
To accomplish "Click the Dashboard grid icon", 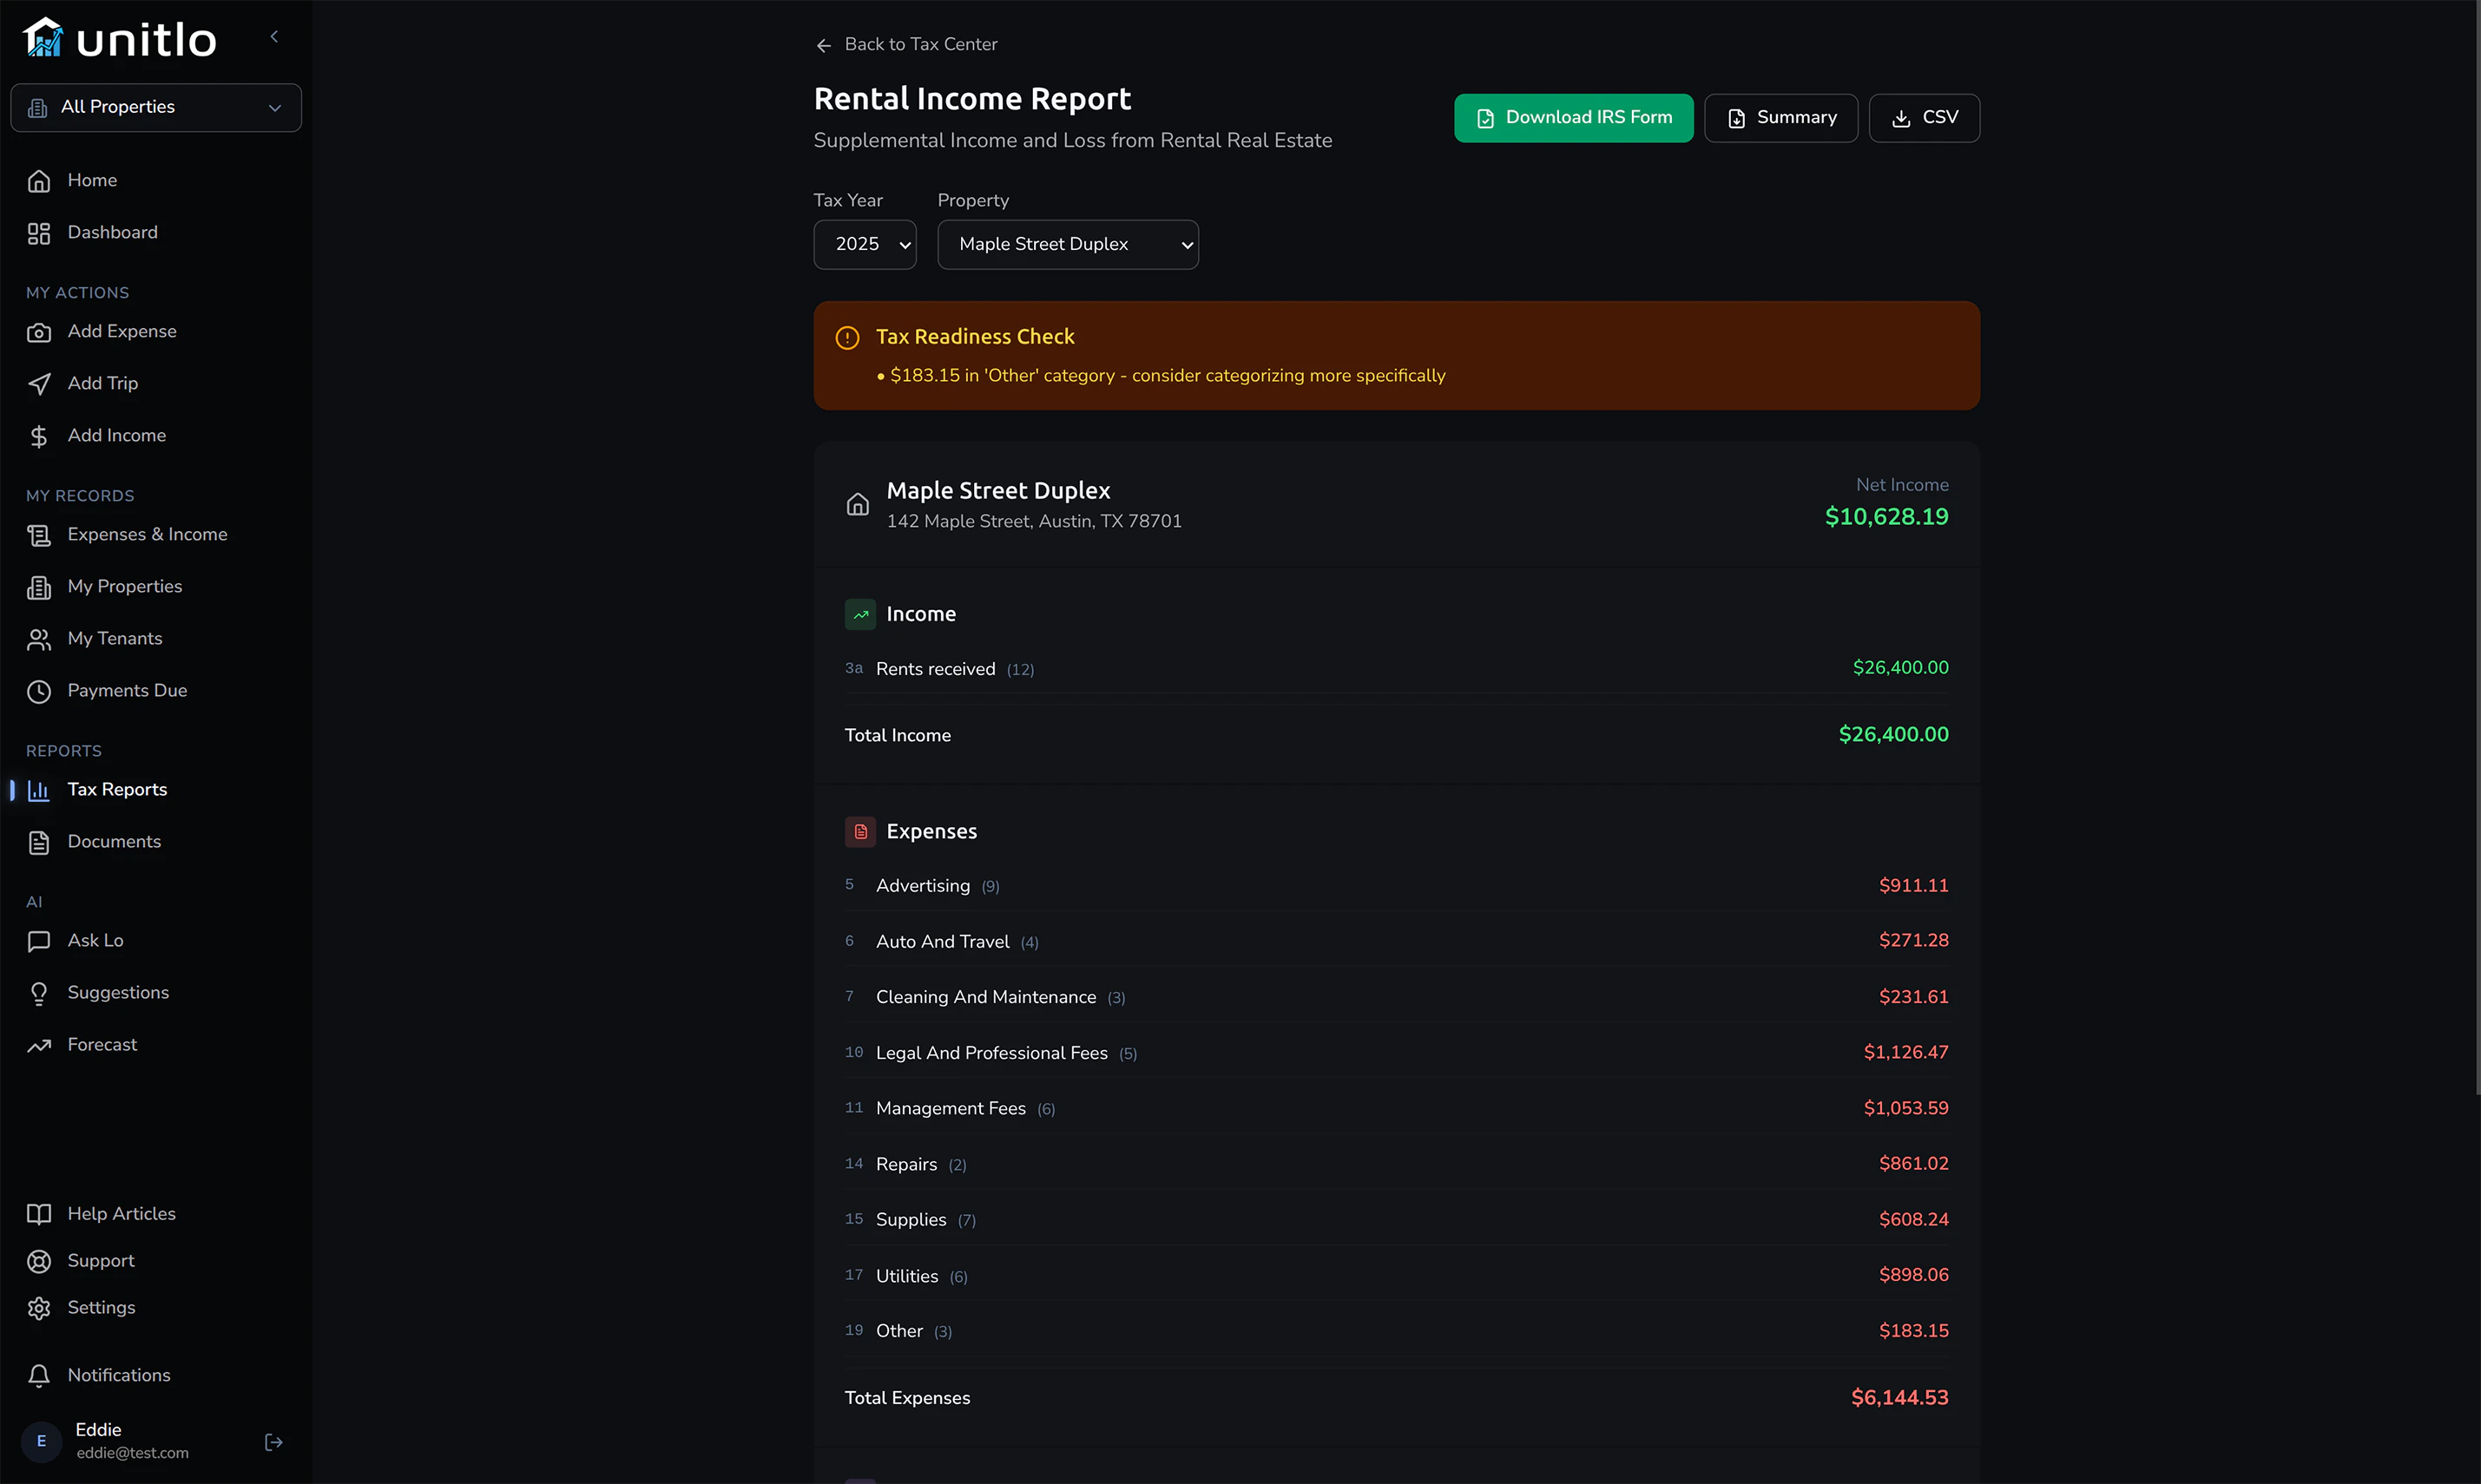I will click(x=39, y=233).
